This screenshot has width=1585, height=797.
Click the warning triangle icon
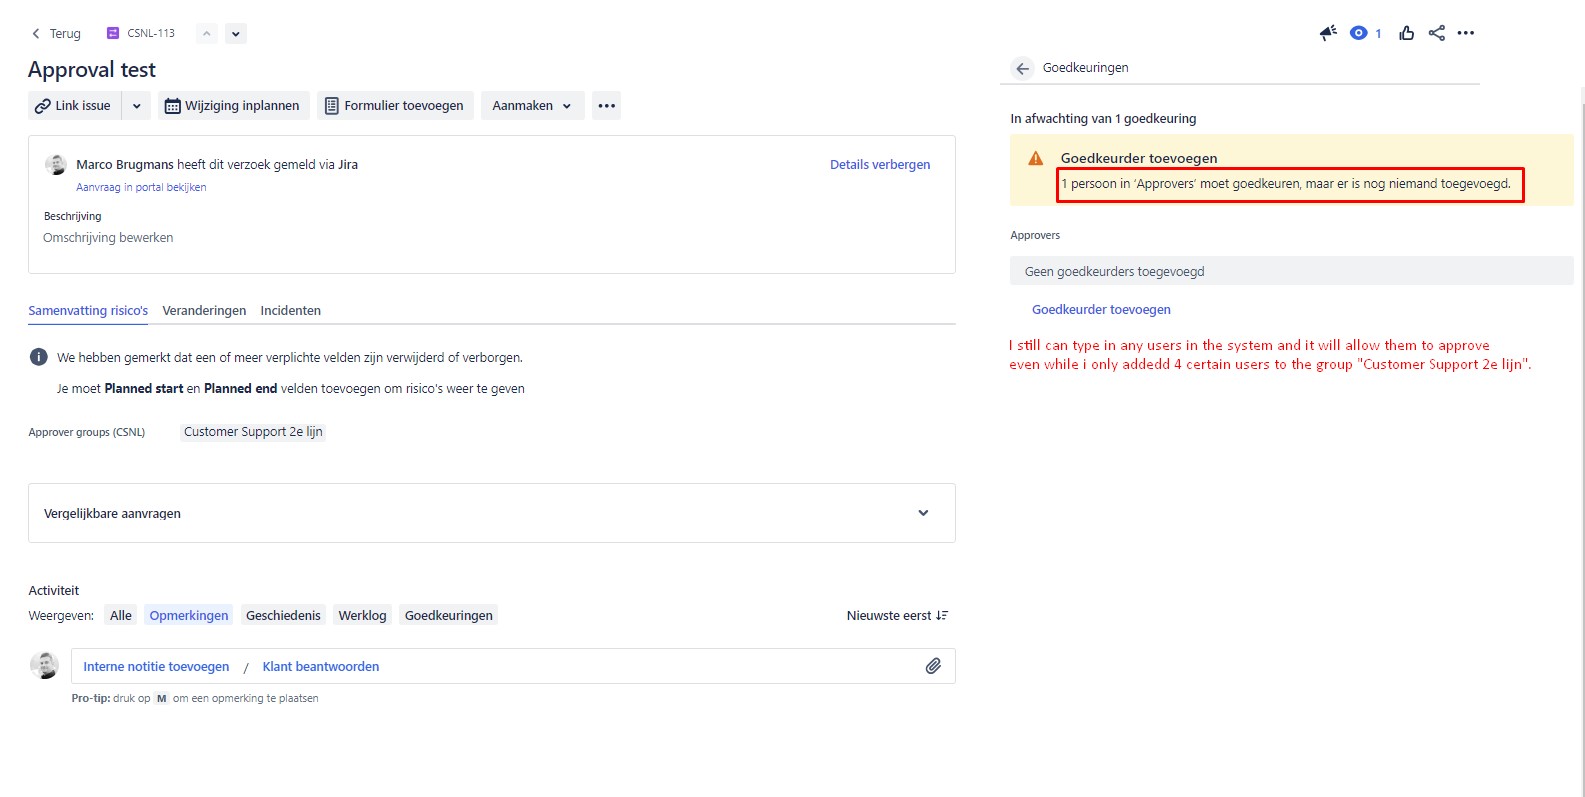(1036, 158)
